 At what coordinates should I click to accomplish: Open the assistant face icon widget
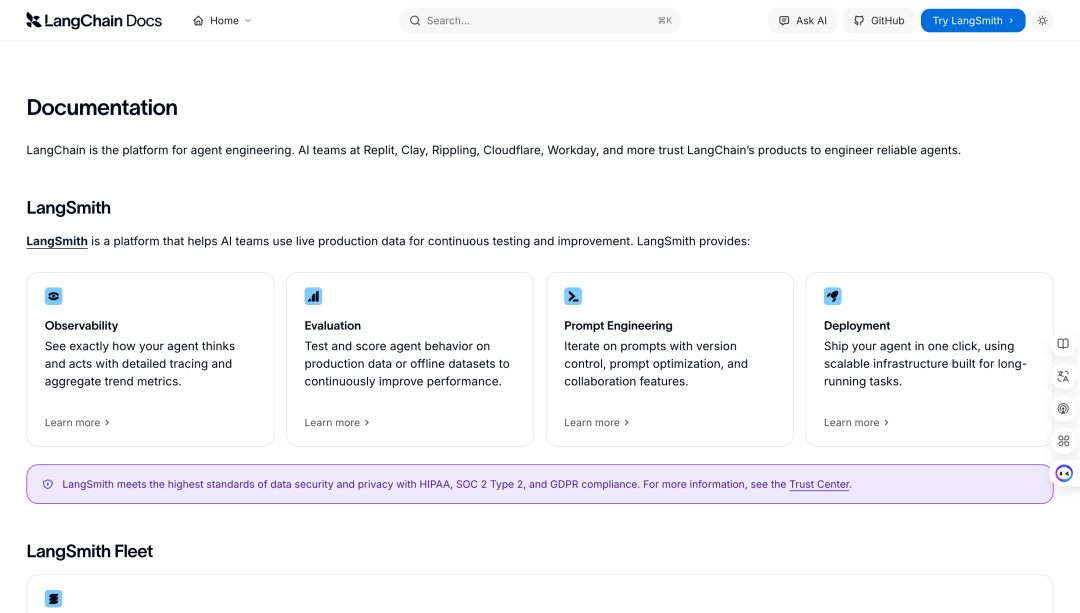click(x=1064, y=473)
